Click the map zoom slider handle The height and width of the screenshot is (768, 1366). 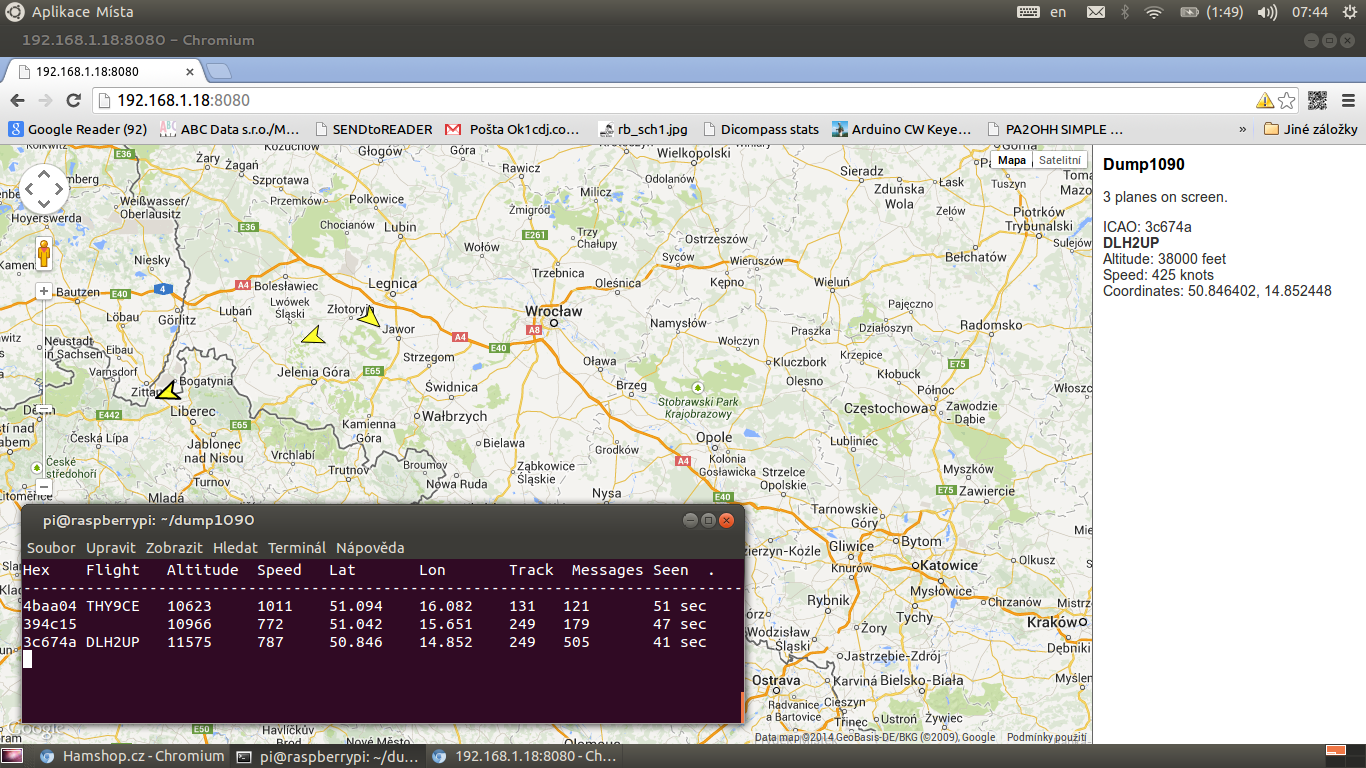pos(44,409)
